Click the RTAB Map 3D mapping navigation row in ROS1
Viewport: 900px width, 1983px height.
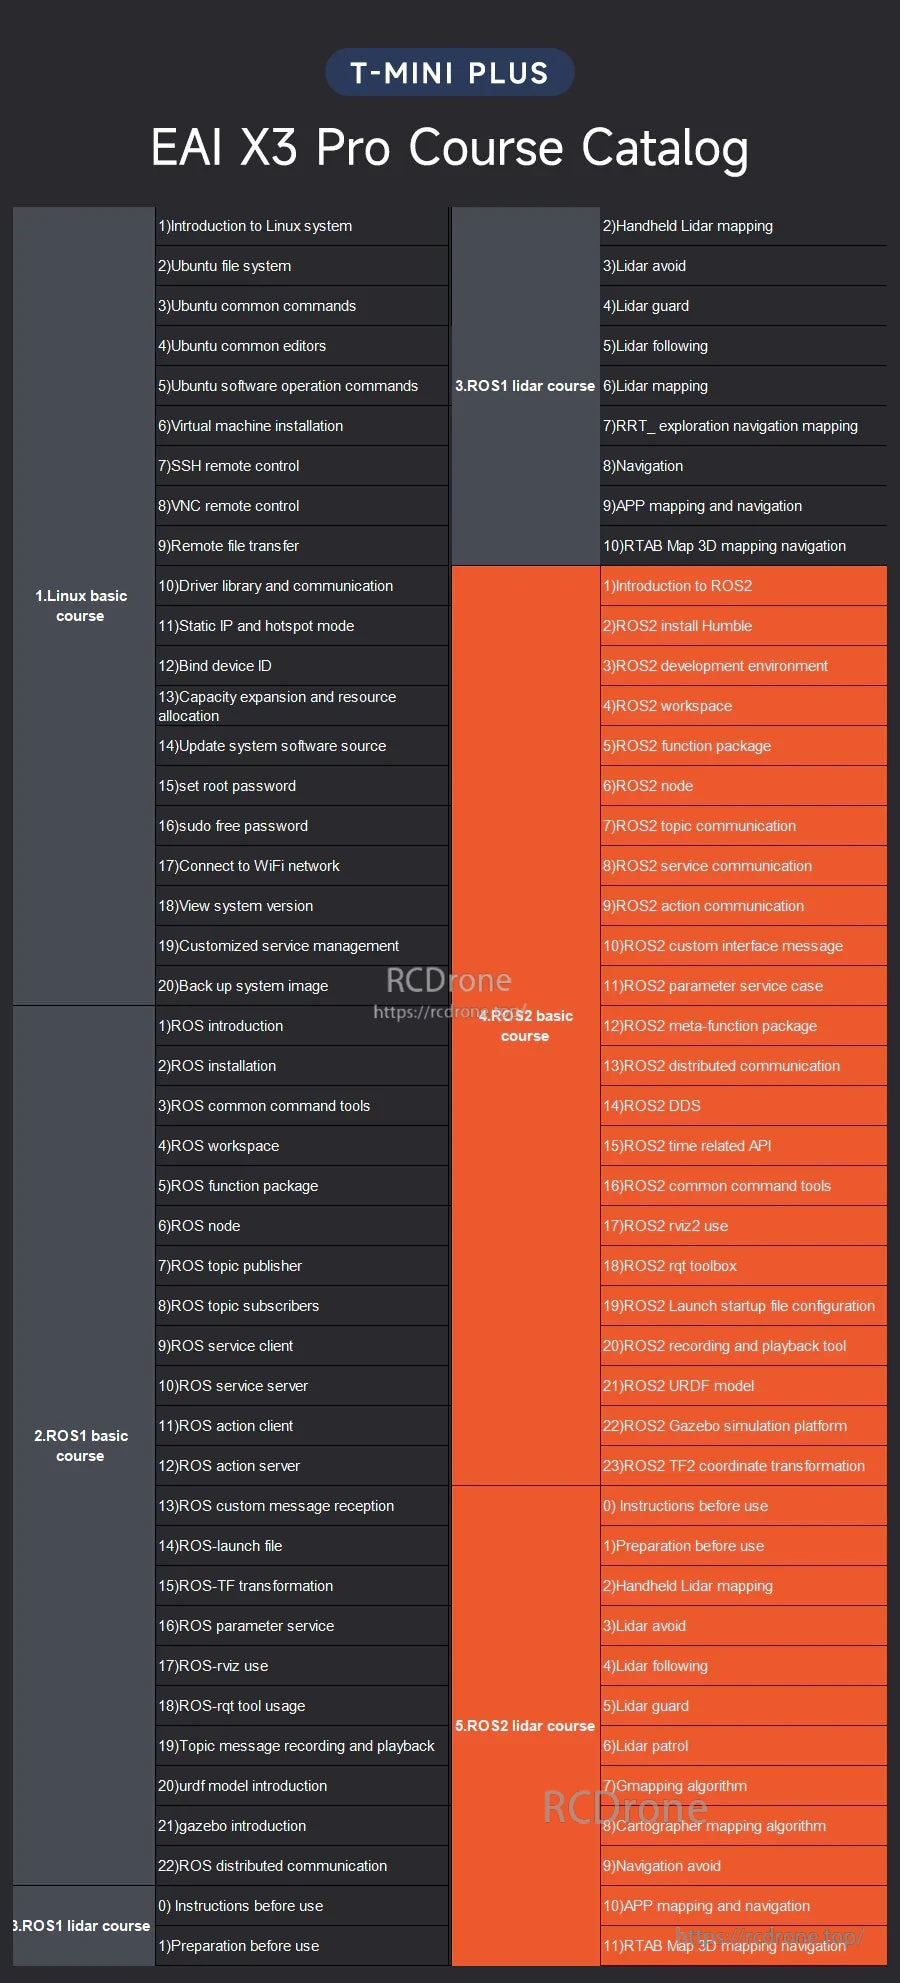(x=744, y=546)
